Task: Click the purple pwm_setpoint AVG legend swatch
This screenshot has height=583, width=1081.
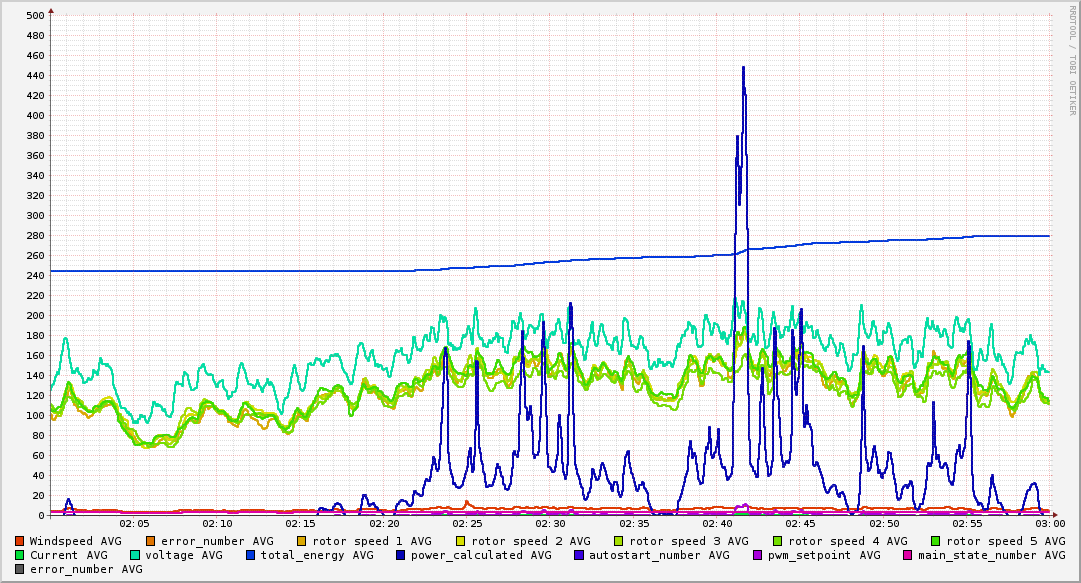Action: coord(758,555)
